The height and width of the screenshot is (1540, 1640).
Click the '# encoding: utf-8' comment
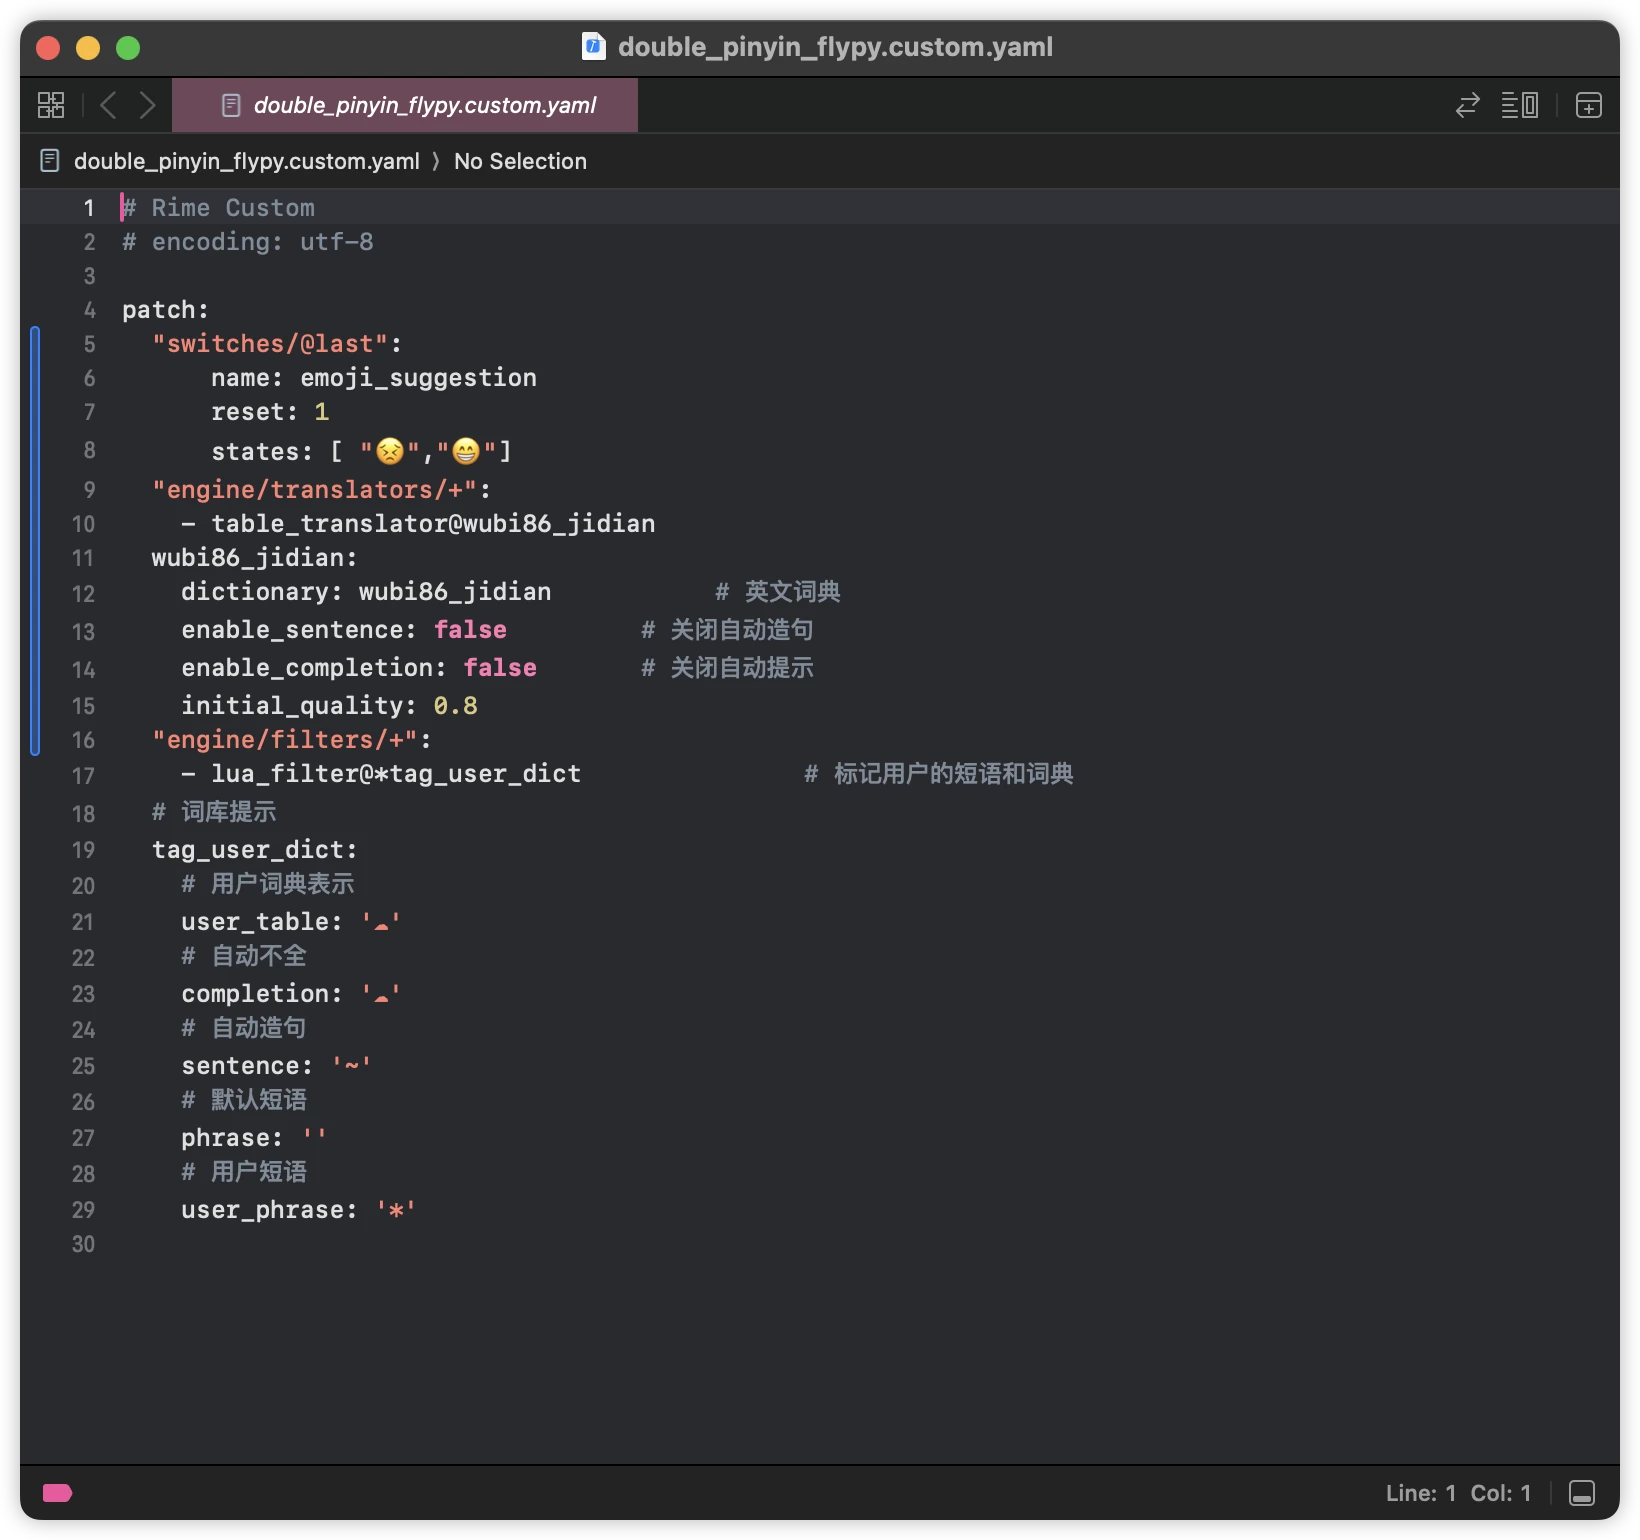[x=248, y=242]
